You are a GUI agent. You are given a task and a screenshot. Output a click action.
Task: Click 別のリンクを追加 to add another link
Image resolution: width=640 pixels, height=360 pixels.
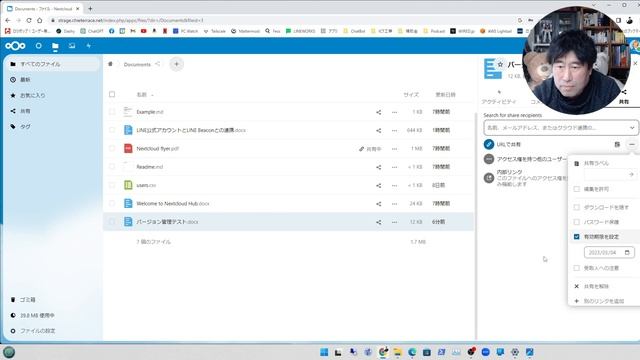point(604,301)
